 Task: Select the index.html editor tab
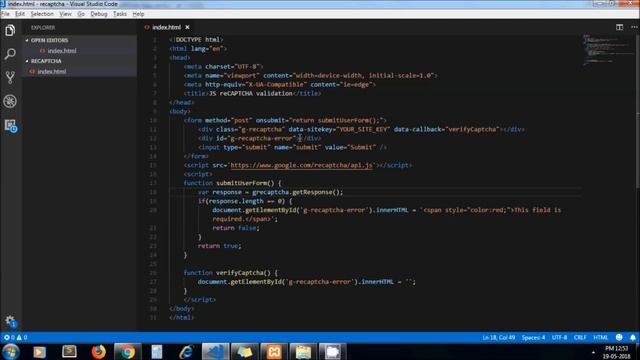166,27
